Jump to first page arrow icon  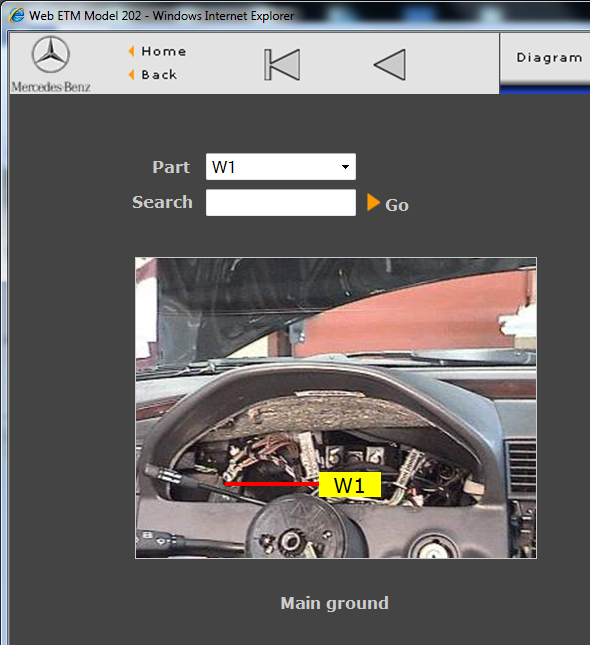pos(282,65)
